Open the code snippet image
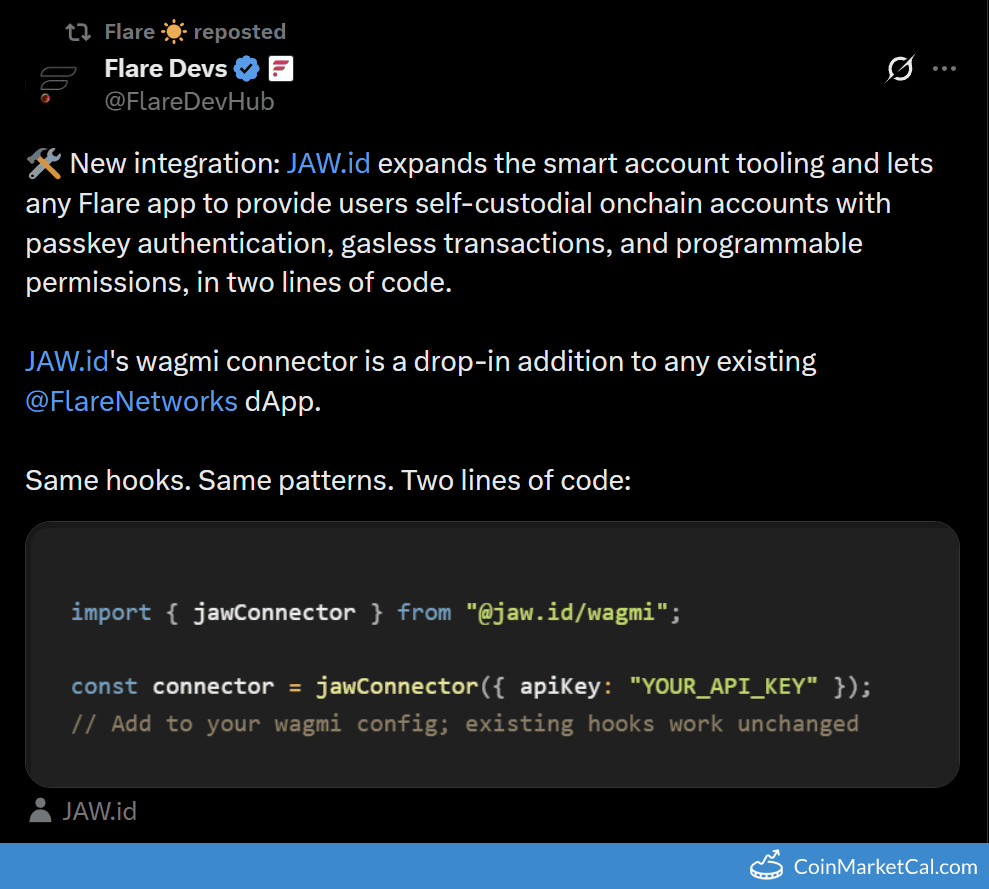Image resolution: width=989 pixels, height=889 pixels. 492,654
